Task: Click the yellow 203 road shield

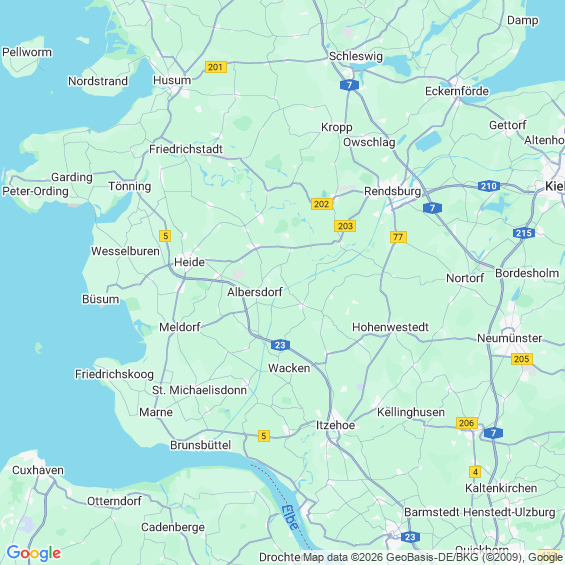Action: [345, 226]
